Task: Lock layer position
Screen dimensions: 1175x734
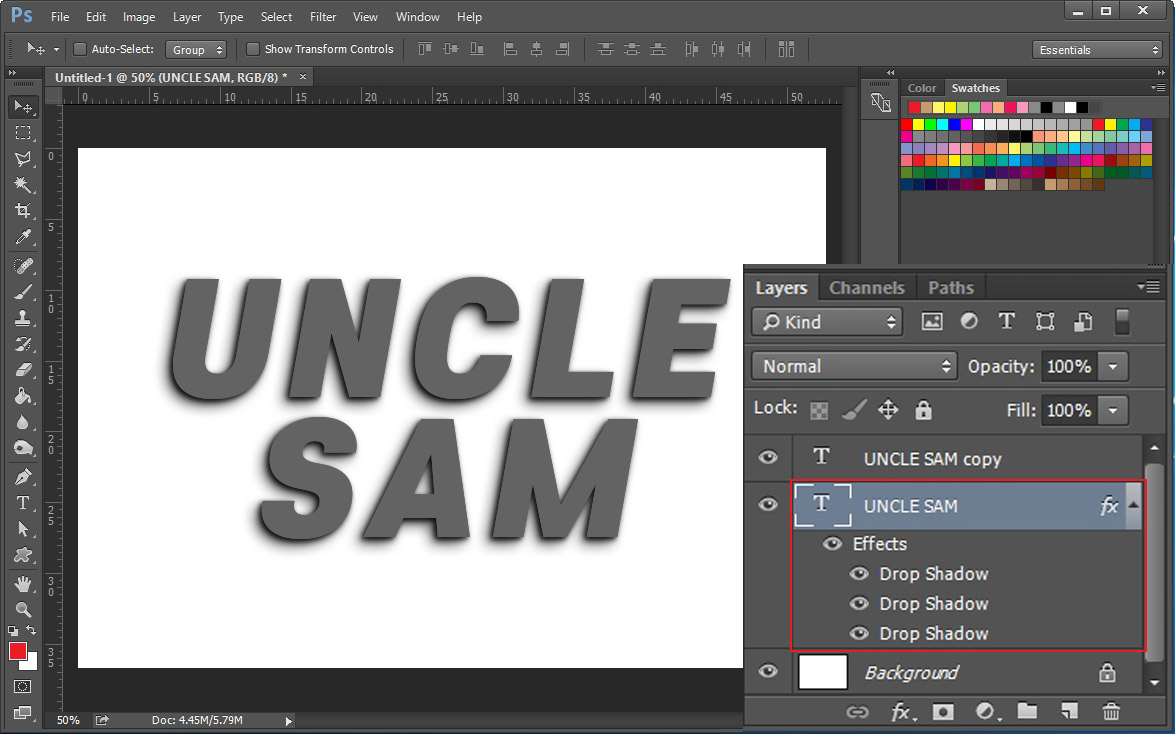Action: 888,409
